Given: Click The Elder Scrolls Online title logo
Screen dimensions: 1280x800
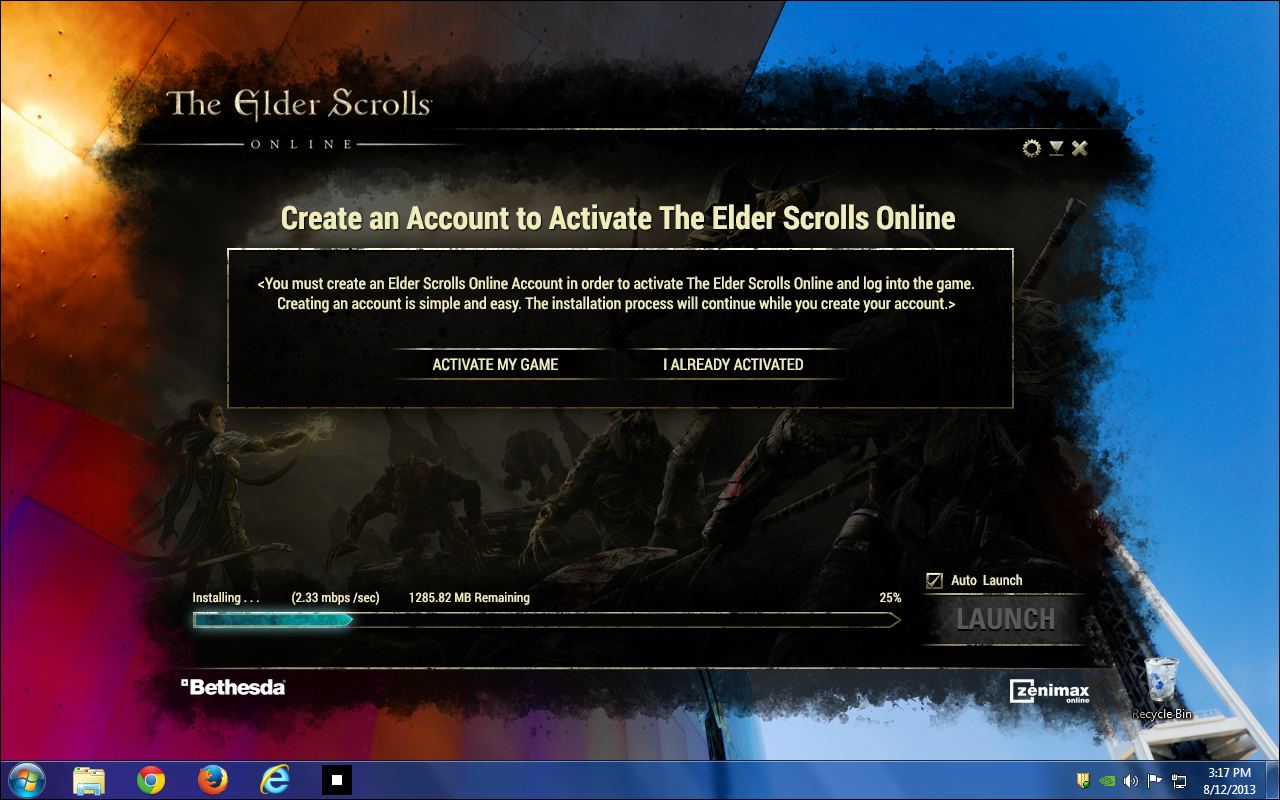Looking at the screenshot, I should [x=299, y=118].
